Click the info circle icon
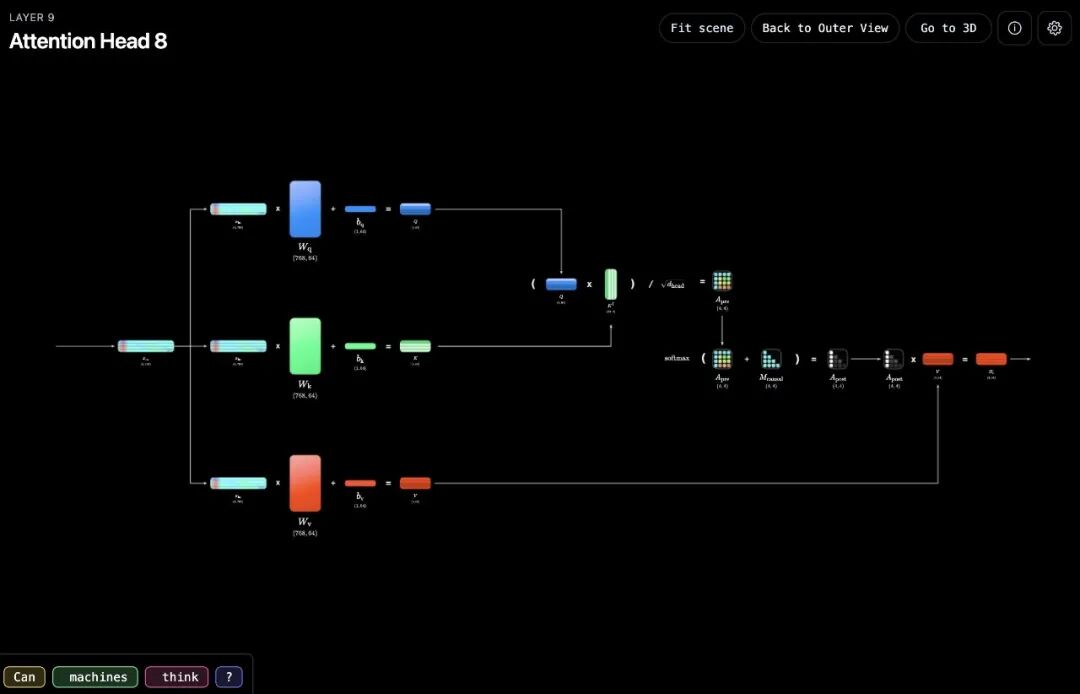 tap(1014, 28)
